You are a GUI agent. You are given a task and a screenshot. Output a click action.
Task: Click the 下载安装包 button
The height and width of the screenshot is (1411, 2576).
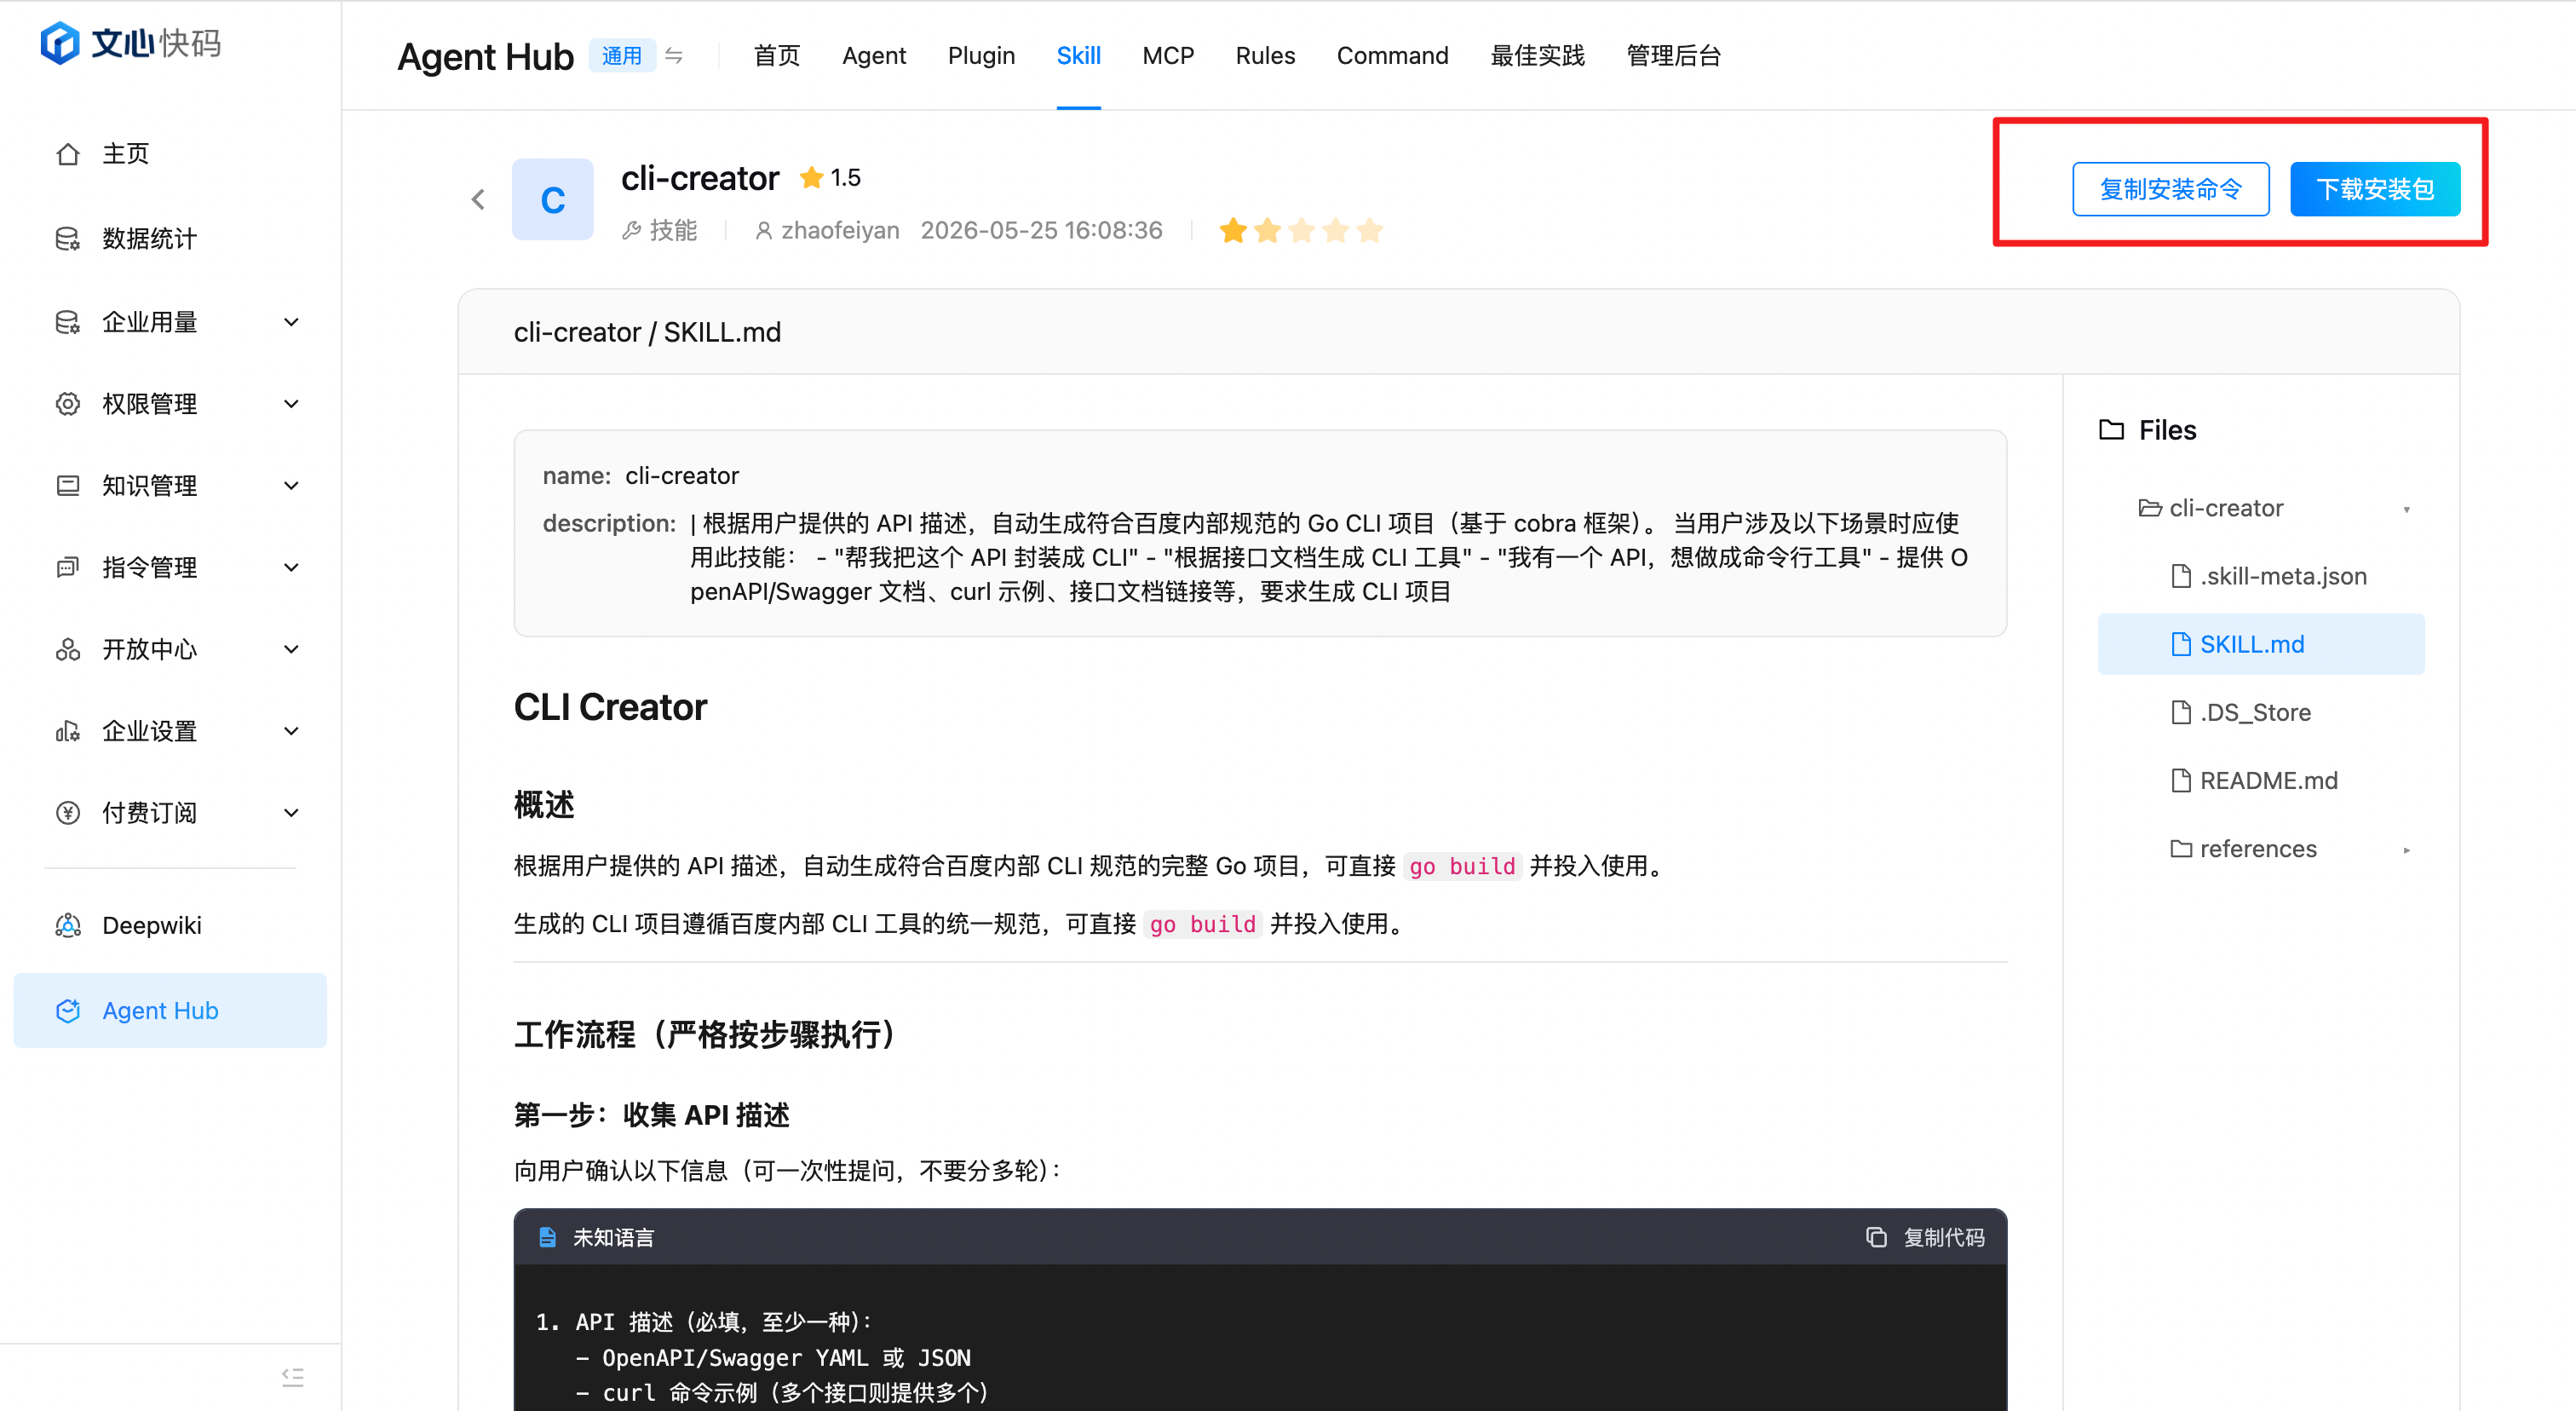[x=2375, y=189]
